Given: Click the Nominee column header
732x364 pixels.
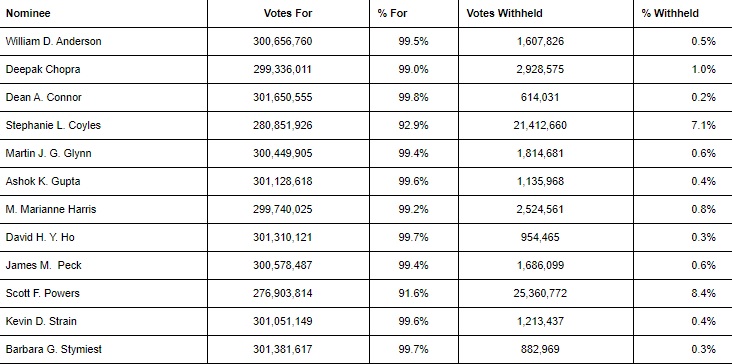Looking at the screenshot, I should 28,14.
